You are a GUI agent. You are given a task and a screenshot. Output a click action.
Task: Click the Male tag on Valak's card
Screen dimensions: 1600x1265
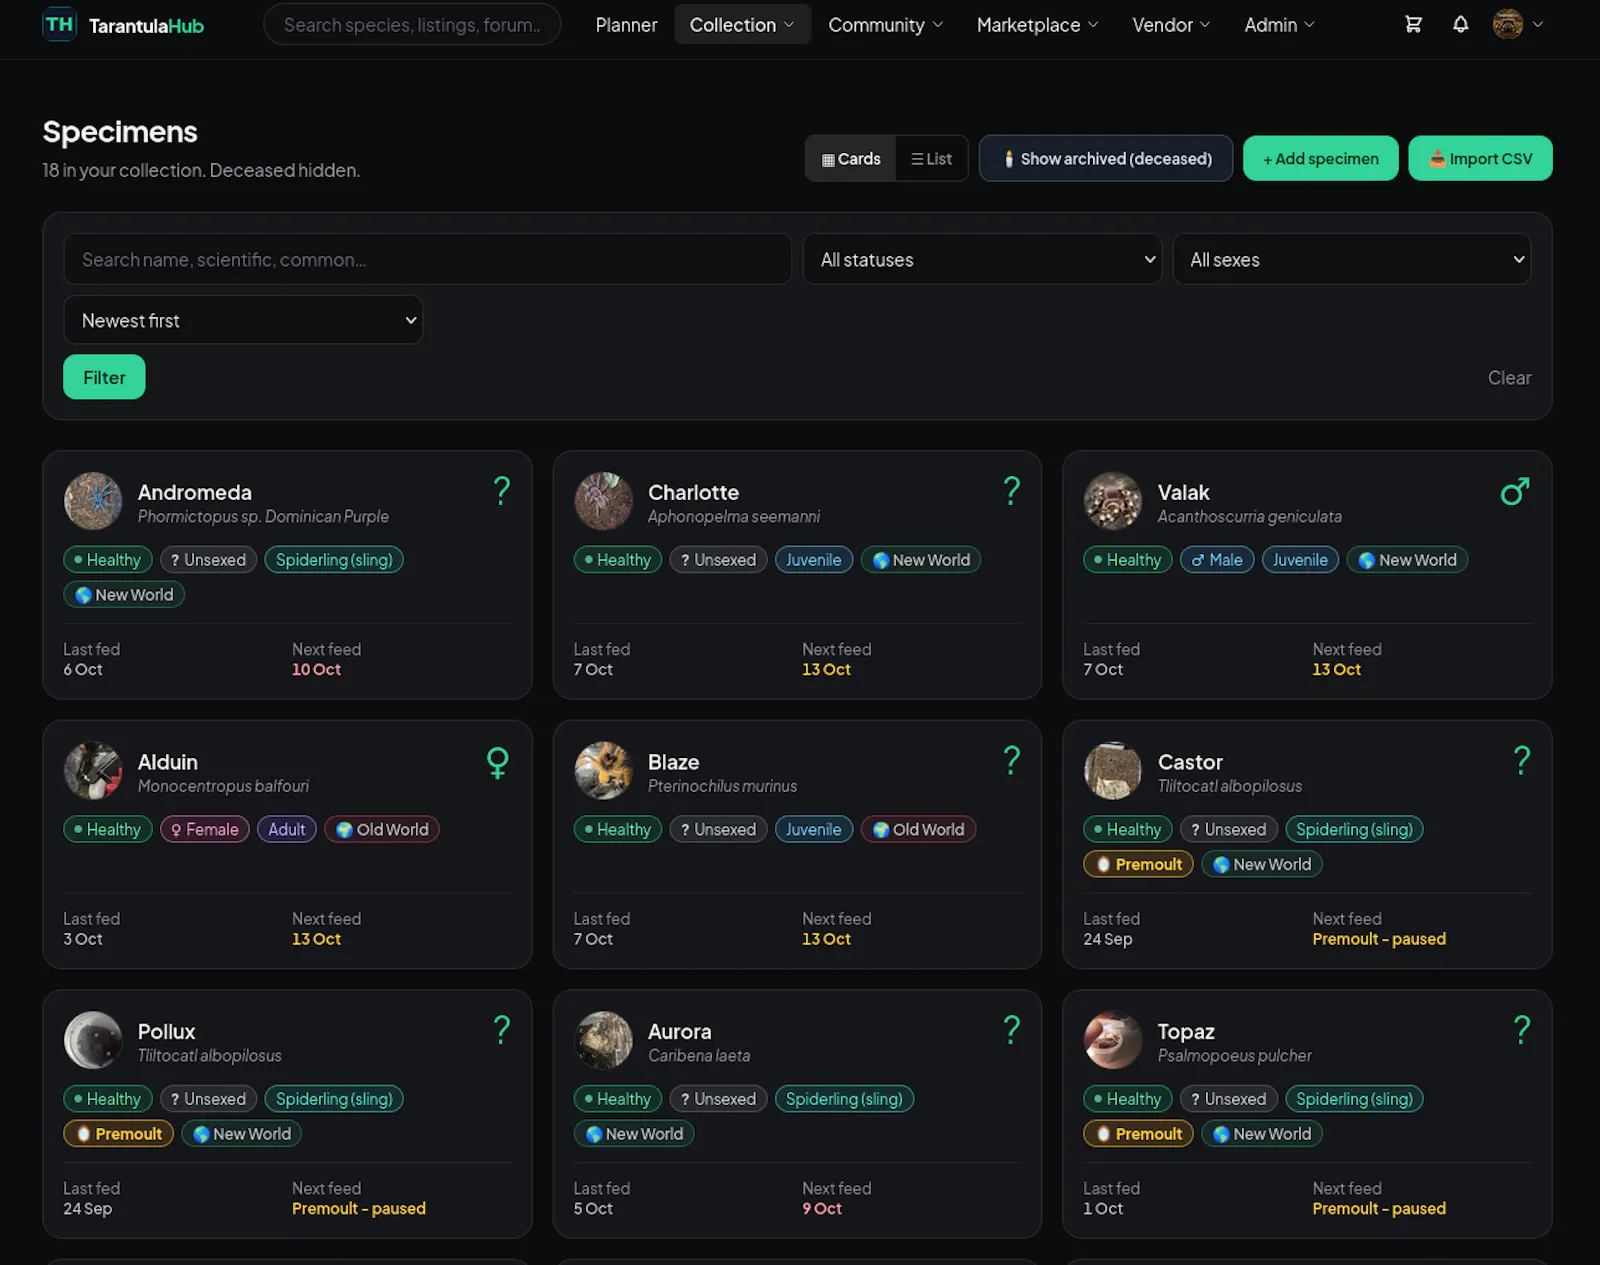click(x=1216, y=560)
